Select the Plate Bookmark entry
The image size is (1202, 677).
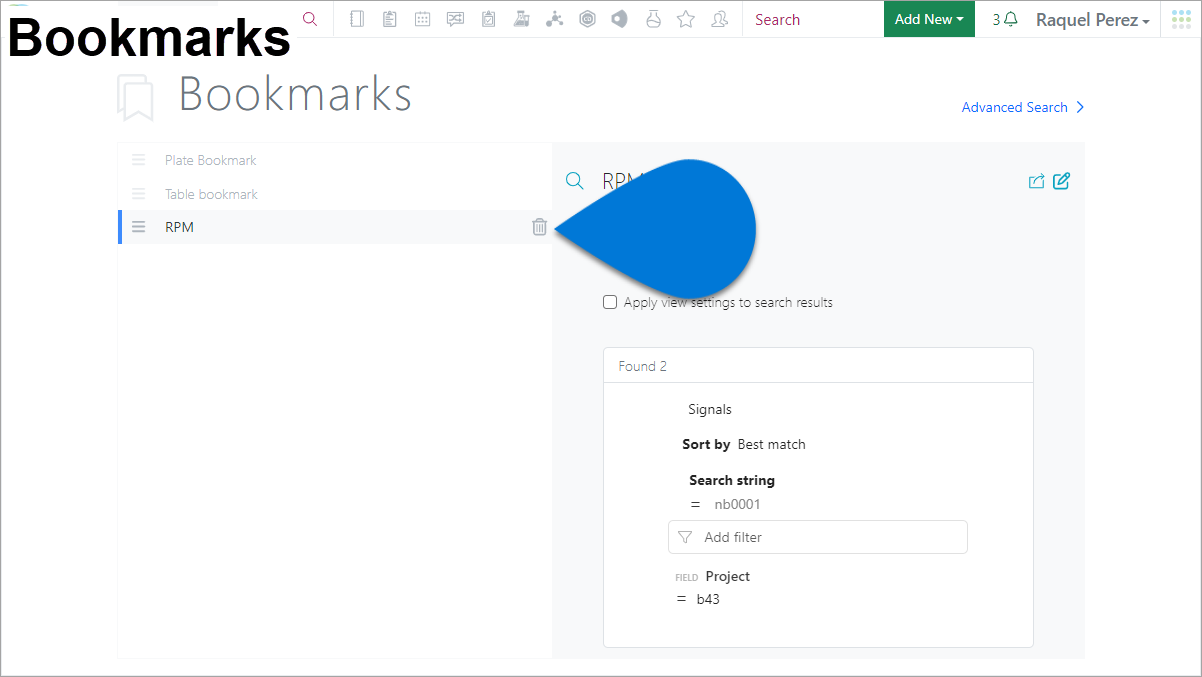pos(335,160)
